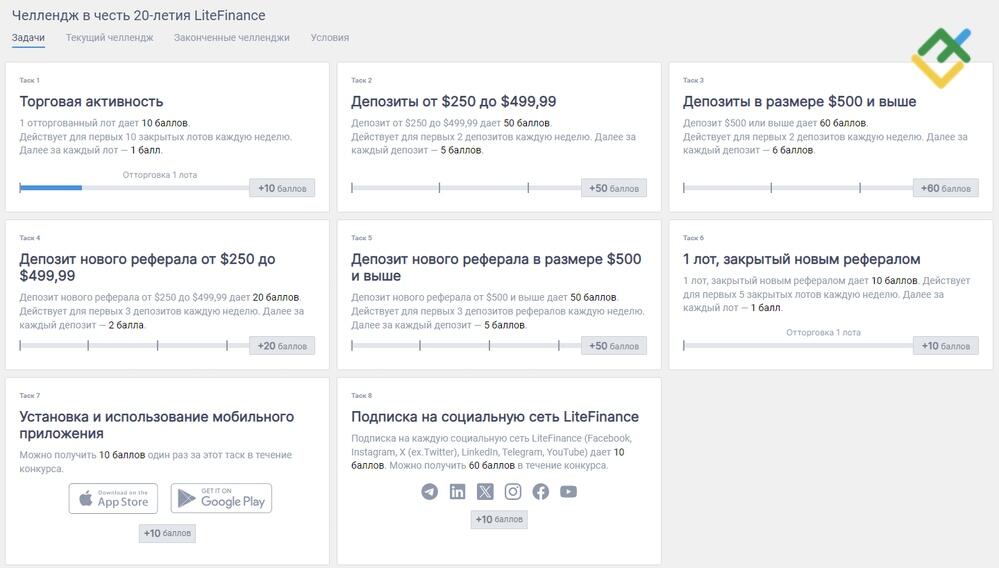999x568 pixels.
Task: Download app from the App Store badge
Action: point(113,498)
